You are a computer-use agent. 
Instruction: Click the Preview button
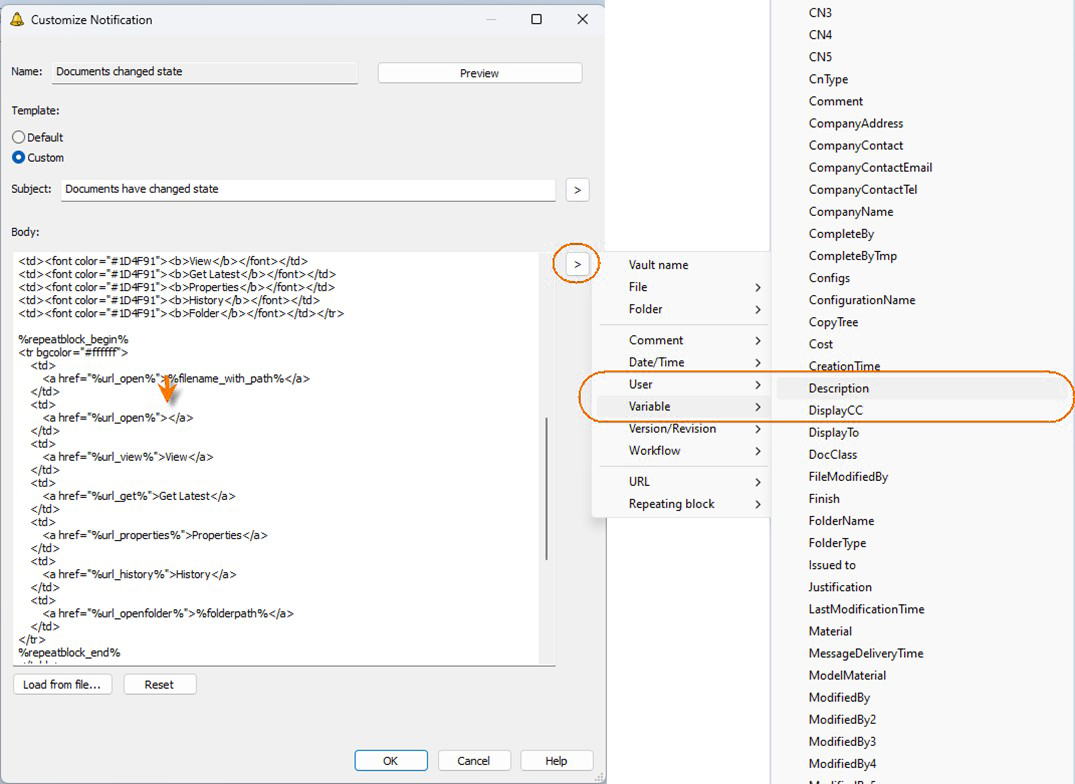[479, 72]
